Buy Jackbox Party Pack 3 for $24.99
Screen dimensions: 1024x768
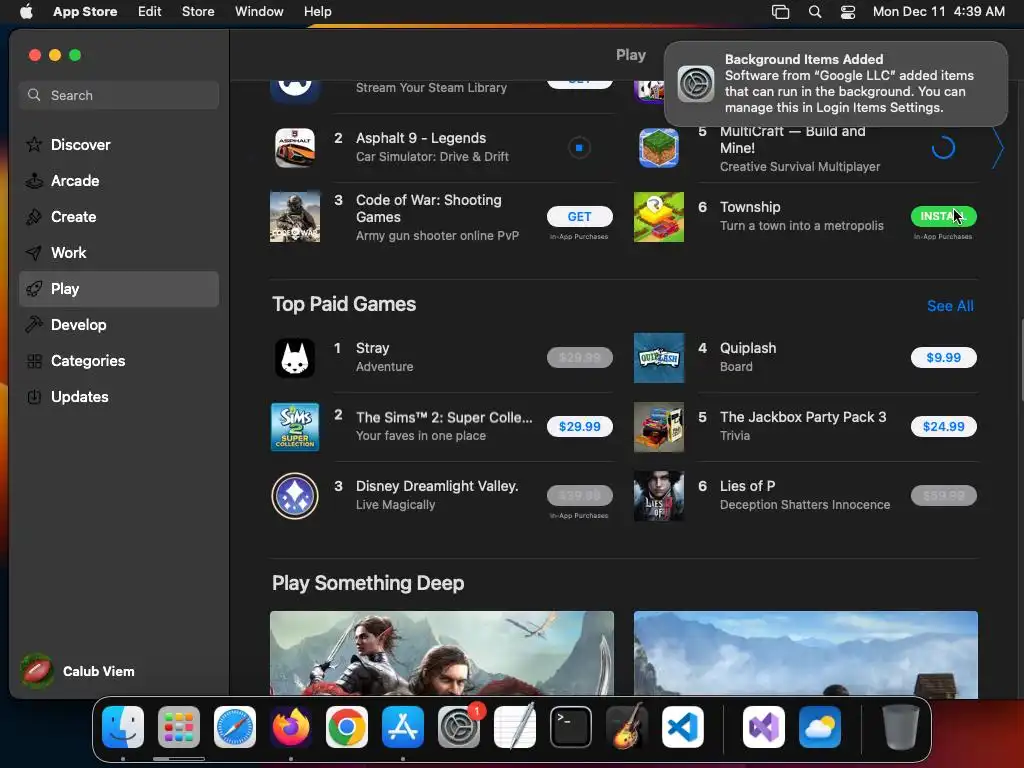[944, 426]
